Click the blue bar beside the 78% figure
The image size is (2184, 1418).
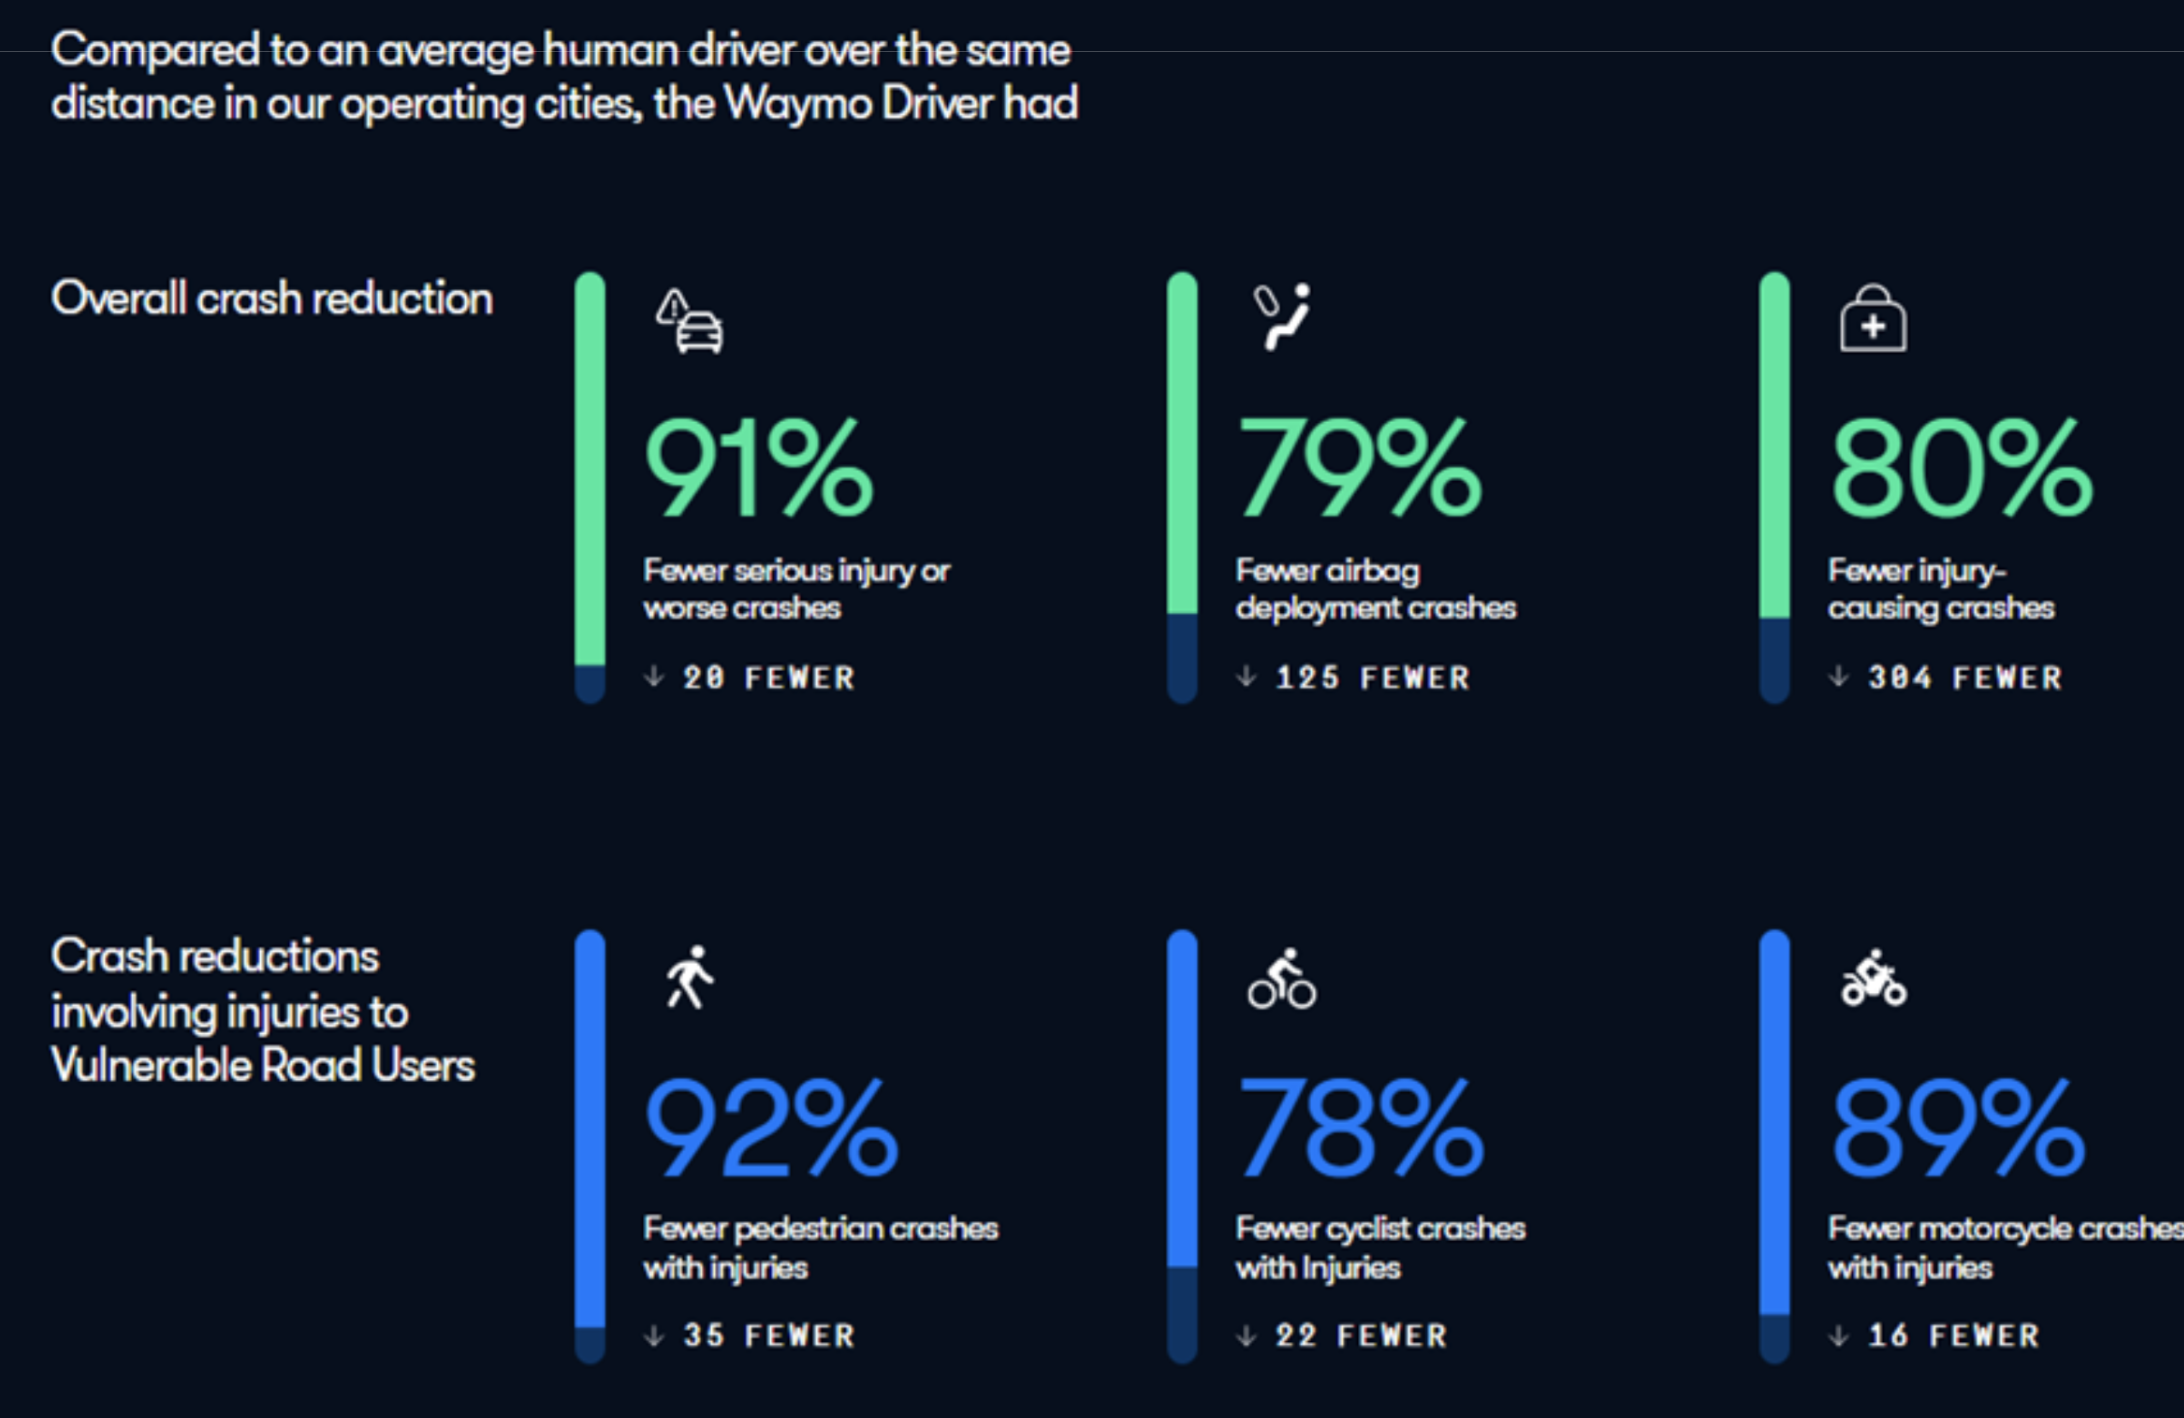coord(1182,1100)
